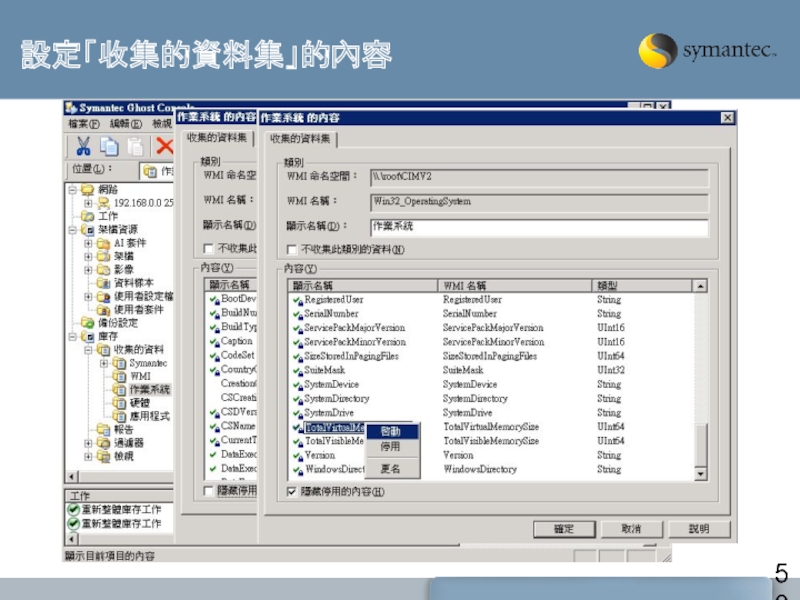This screenshot has height=600, width=800.
Task: Check 不收集此 box in back dialog
Action: (208, 248)
